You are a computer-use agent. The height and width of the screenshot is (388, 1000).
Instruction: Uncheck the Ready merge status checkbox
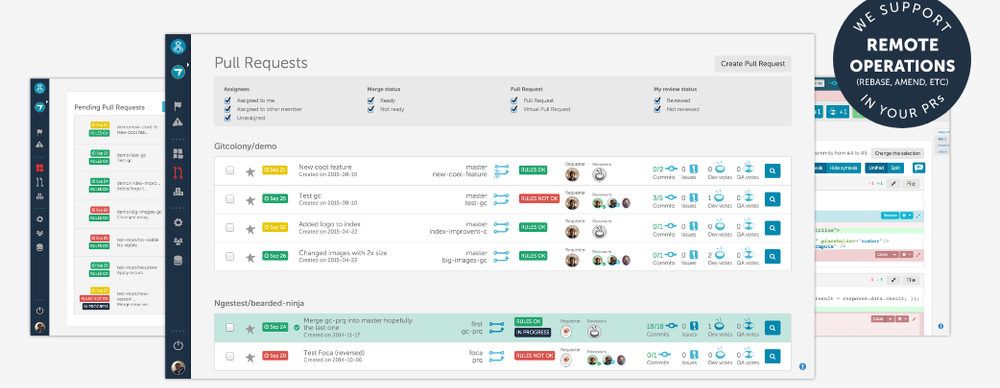[x=371, y=100]
